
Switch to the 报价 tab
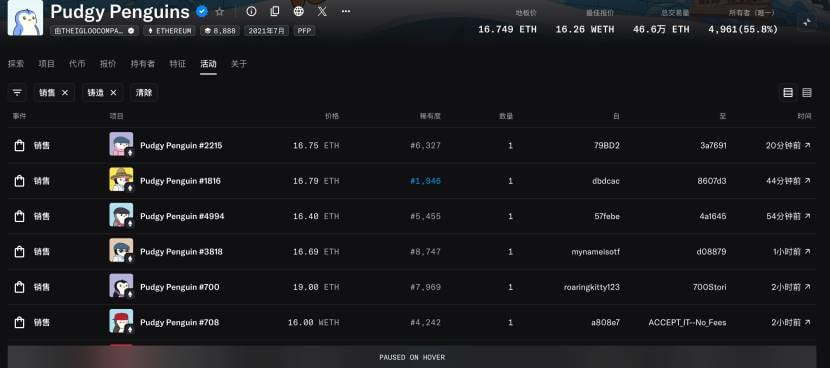tap(108, 64)
